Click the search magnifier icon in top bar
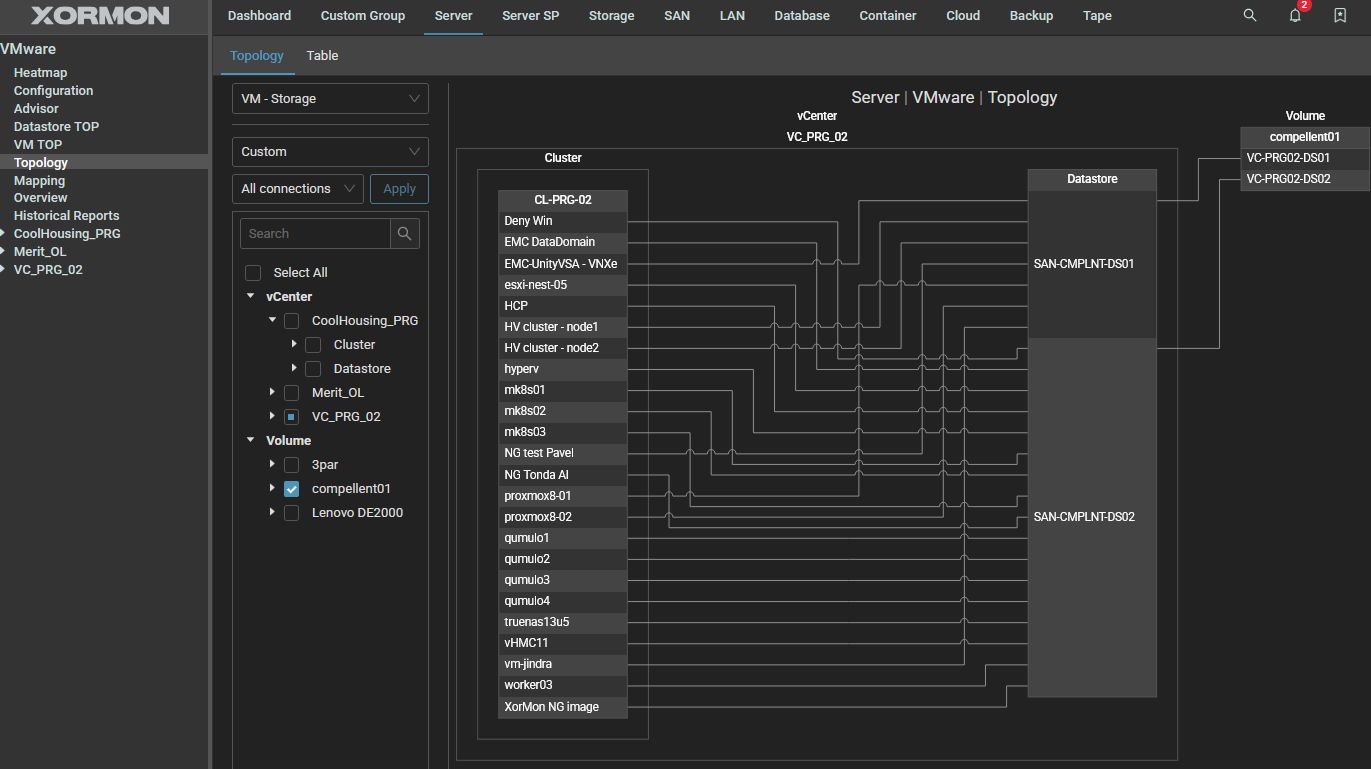1371x769 pixels. pos(1249,16)
